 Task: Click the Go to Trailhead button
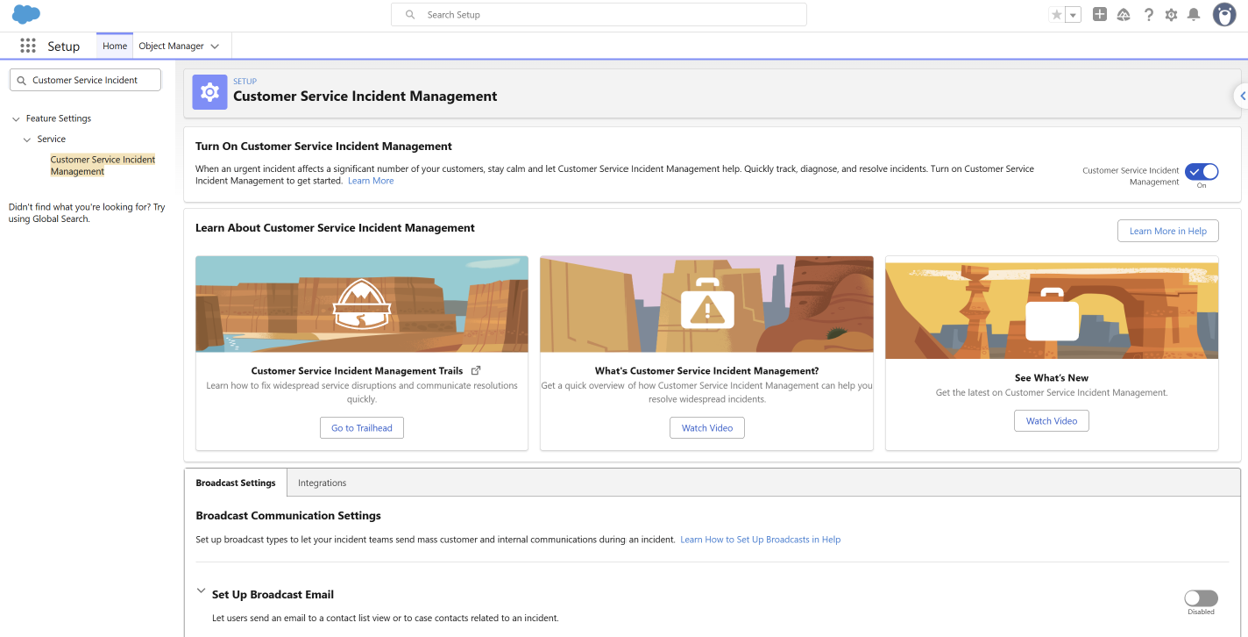tap(362, 428)
